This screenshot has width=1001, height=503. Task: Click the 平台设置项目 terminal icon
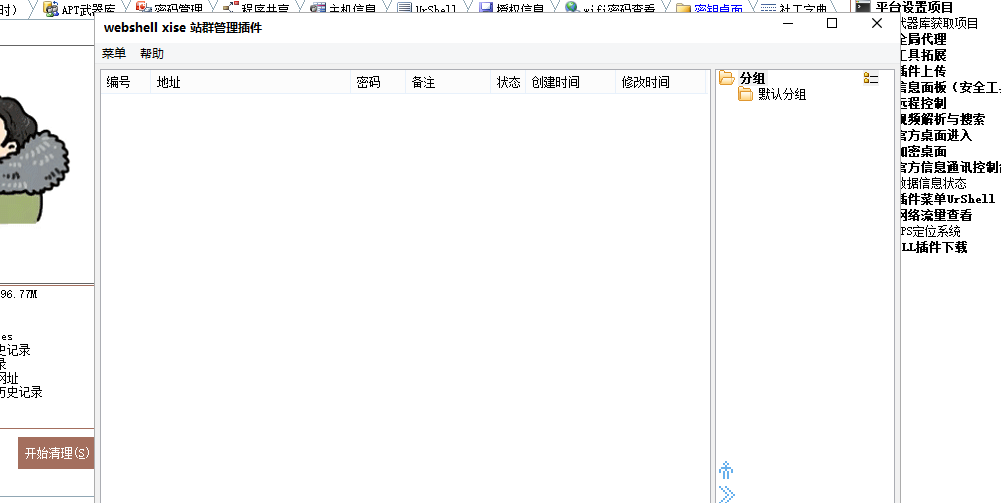click(862, 7)
